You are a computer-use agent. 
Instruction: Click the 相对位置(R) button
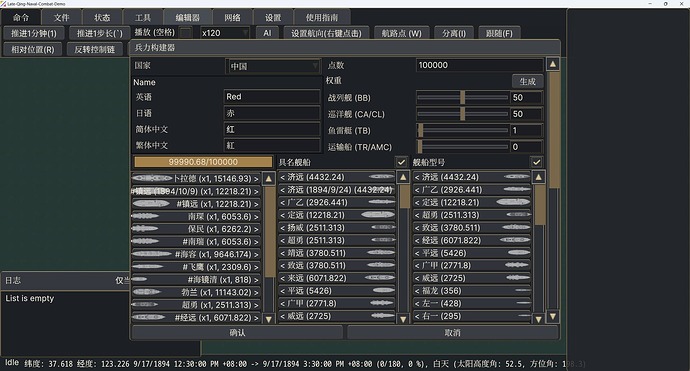pos(33,49)
